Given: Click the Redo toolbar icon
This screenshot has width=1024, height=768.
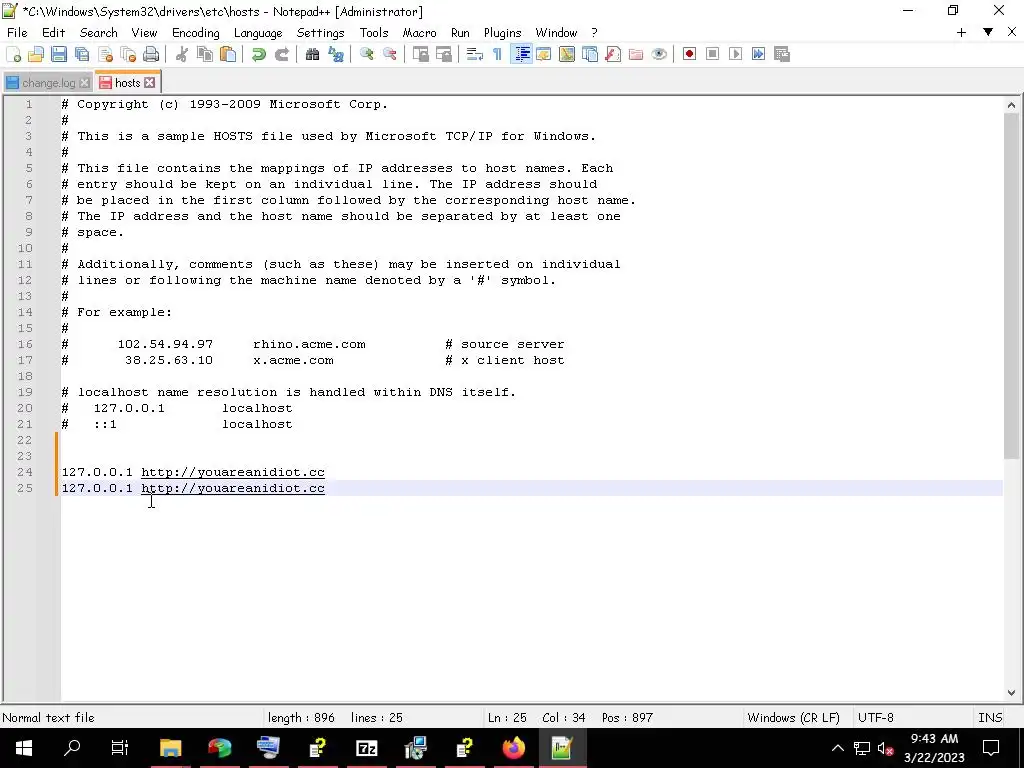Looking at the screenshot, I should (281, 54).
